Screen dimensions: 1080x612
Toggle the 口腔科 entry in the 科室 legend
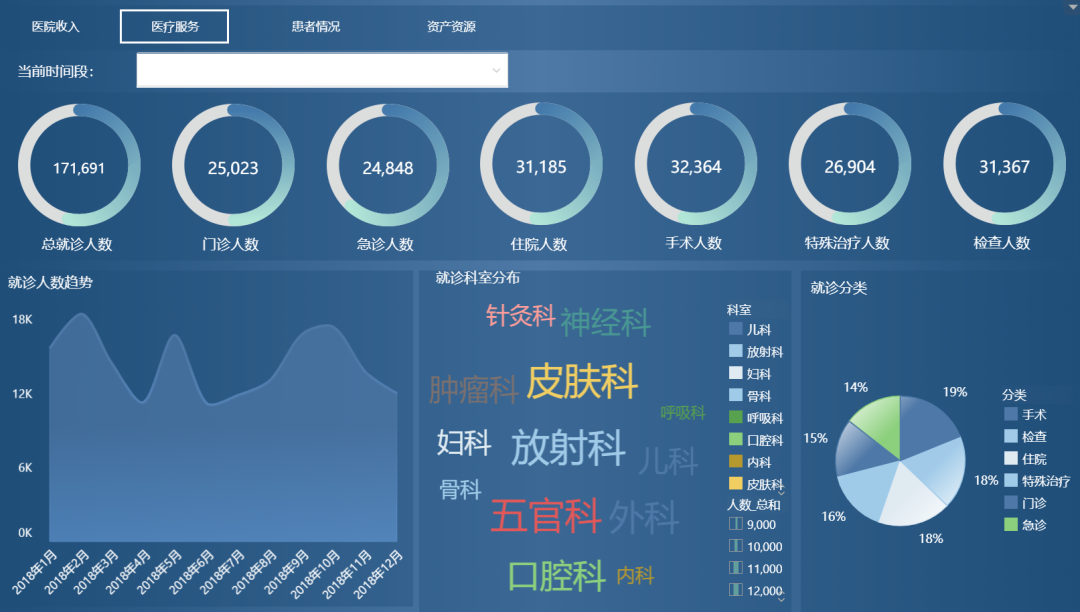tap(735, 439)
